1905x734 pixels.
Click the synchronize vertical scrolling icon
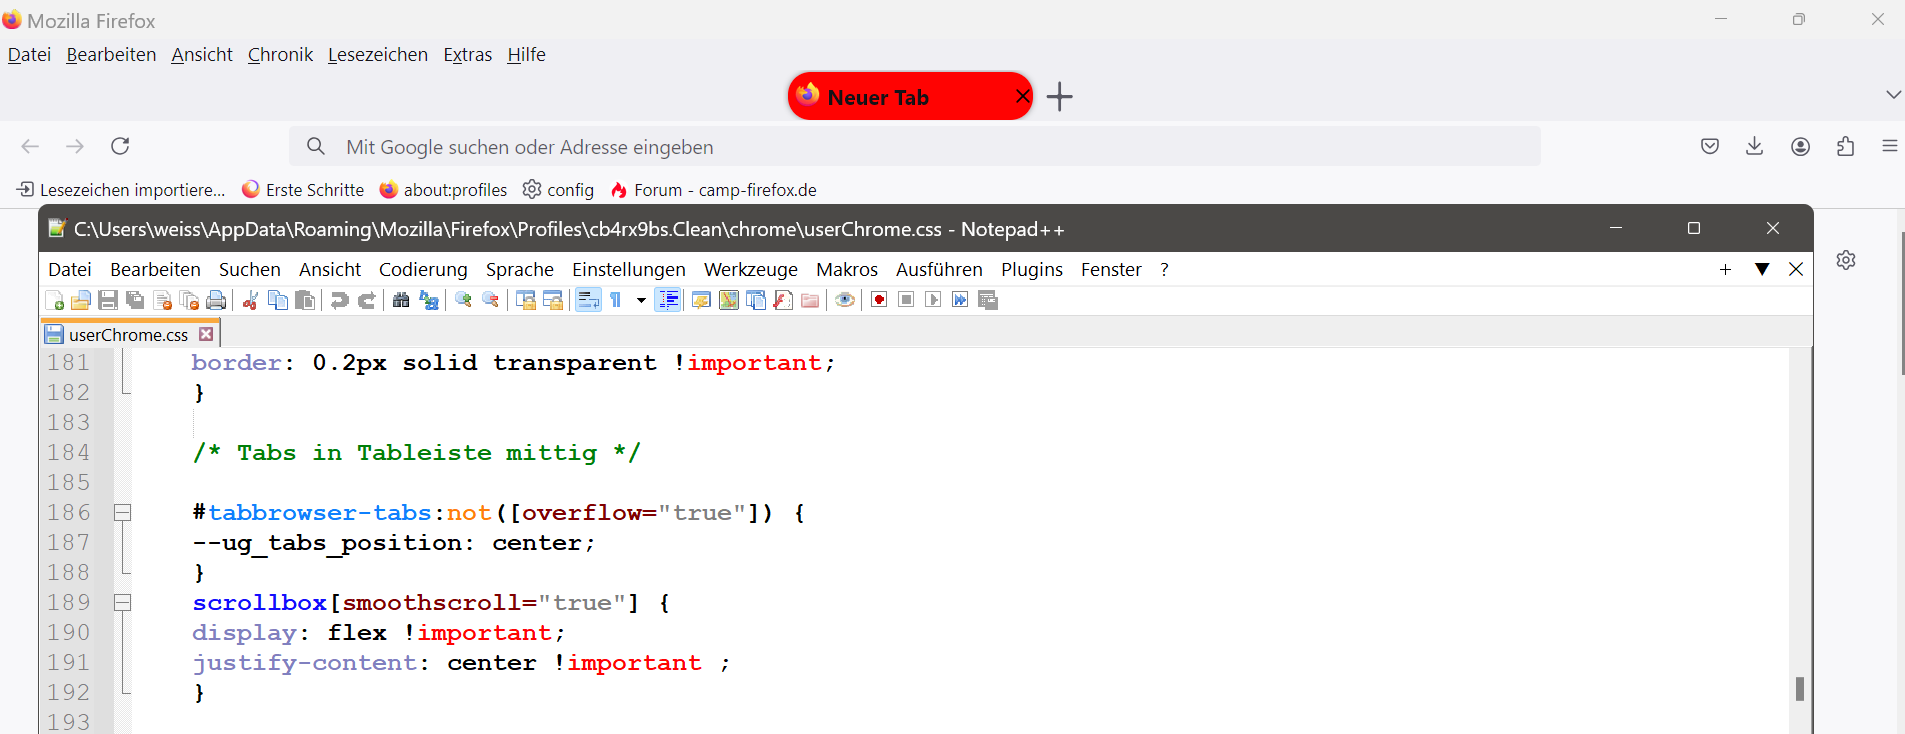(525, 300)
